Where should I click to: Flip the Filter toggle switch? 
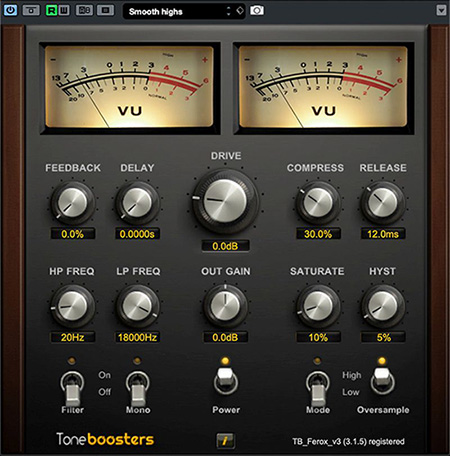(x=72, y=389)
